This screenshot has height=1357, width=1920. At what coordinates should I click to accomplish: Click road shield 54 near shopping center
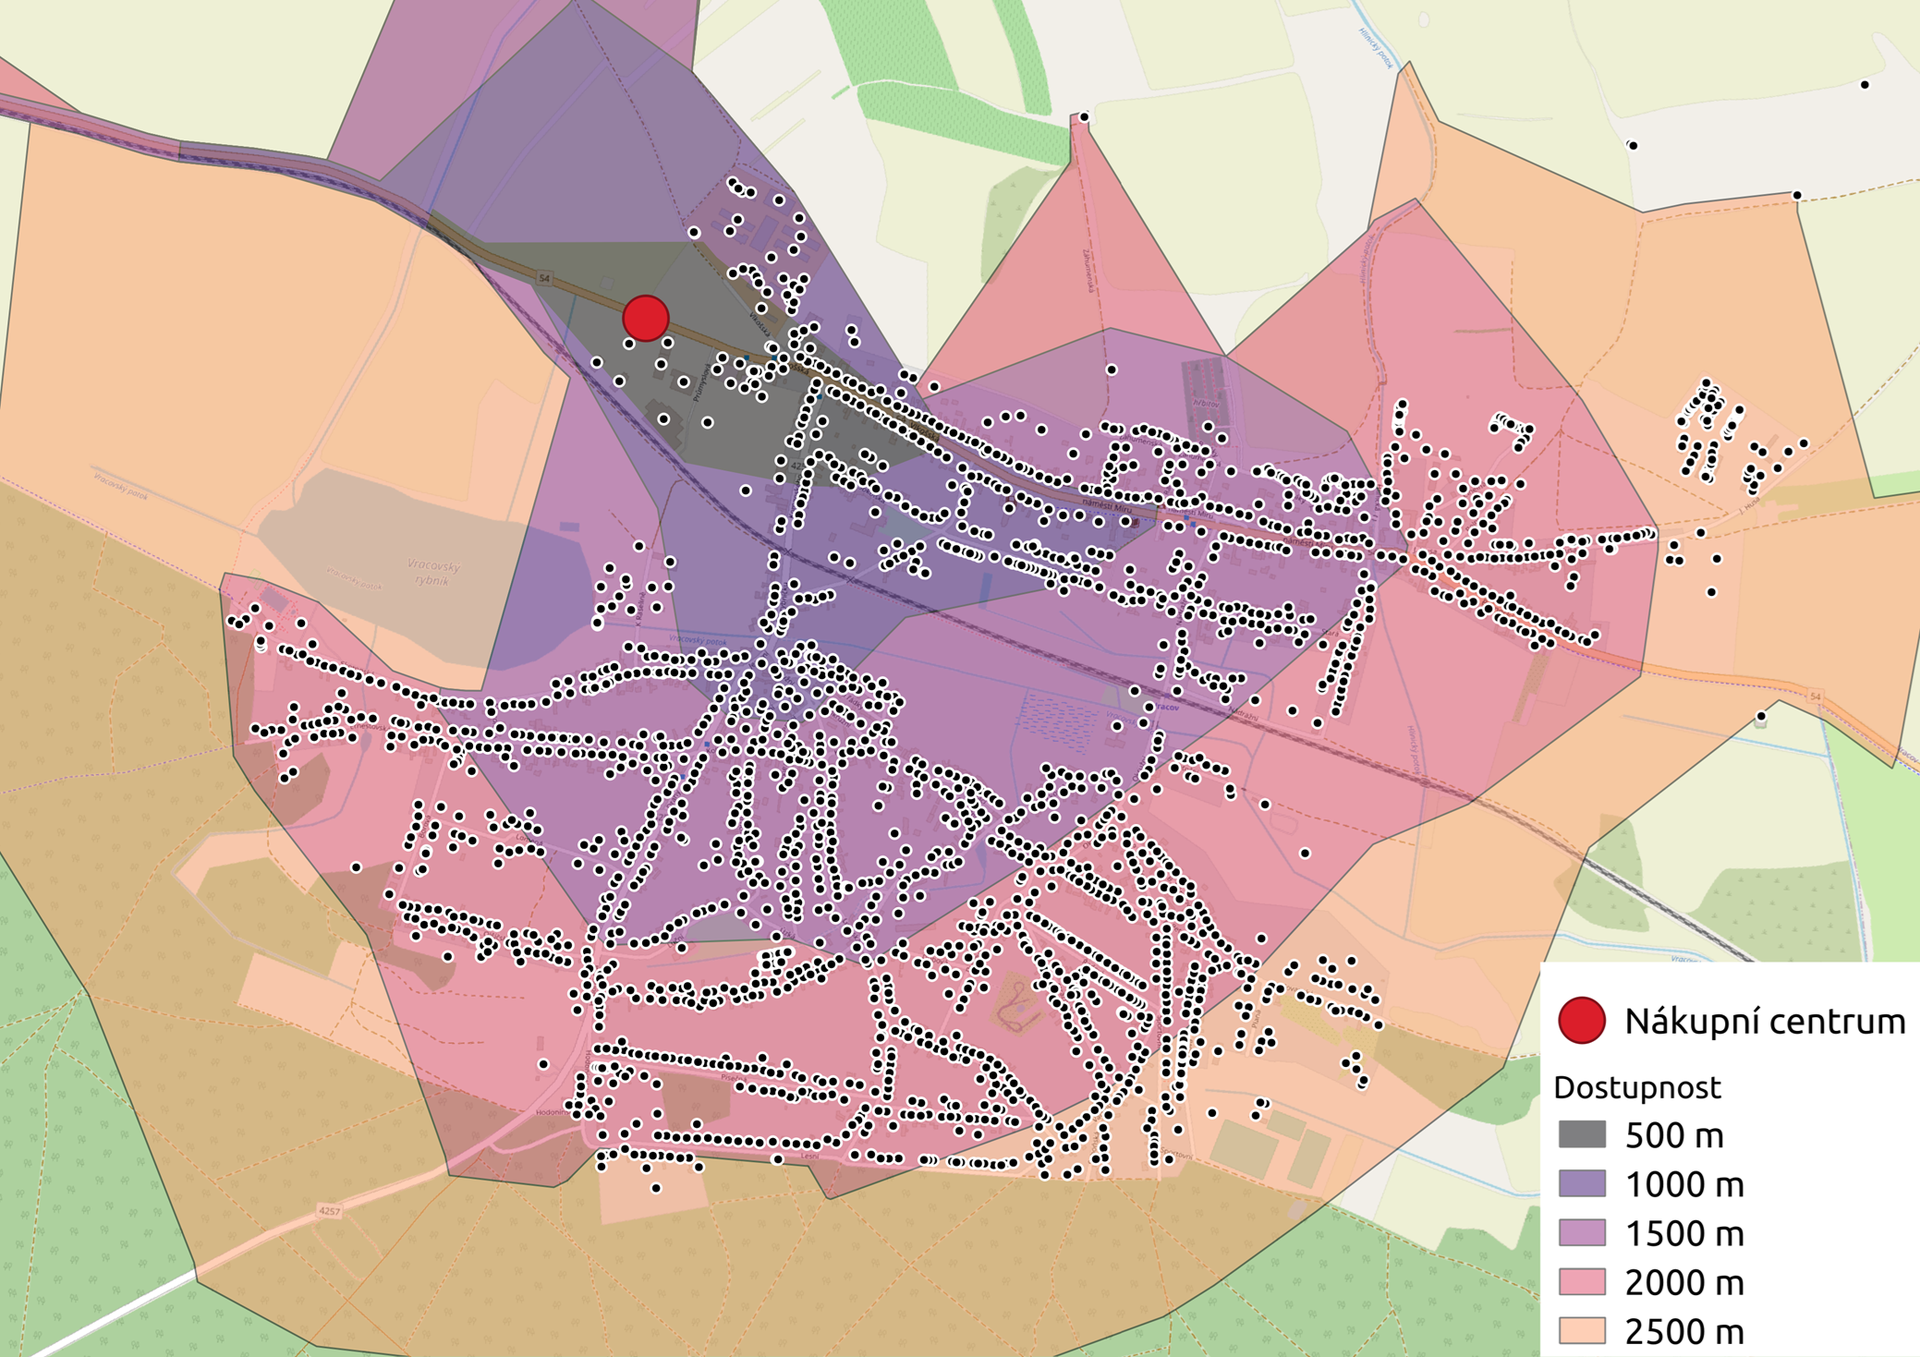coord(544,278)
